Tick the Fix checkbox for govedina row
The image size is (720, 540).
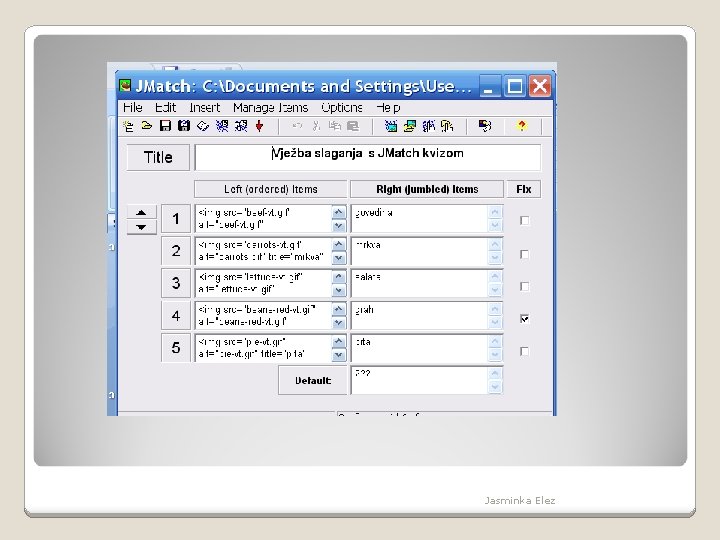click(524, 221)
